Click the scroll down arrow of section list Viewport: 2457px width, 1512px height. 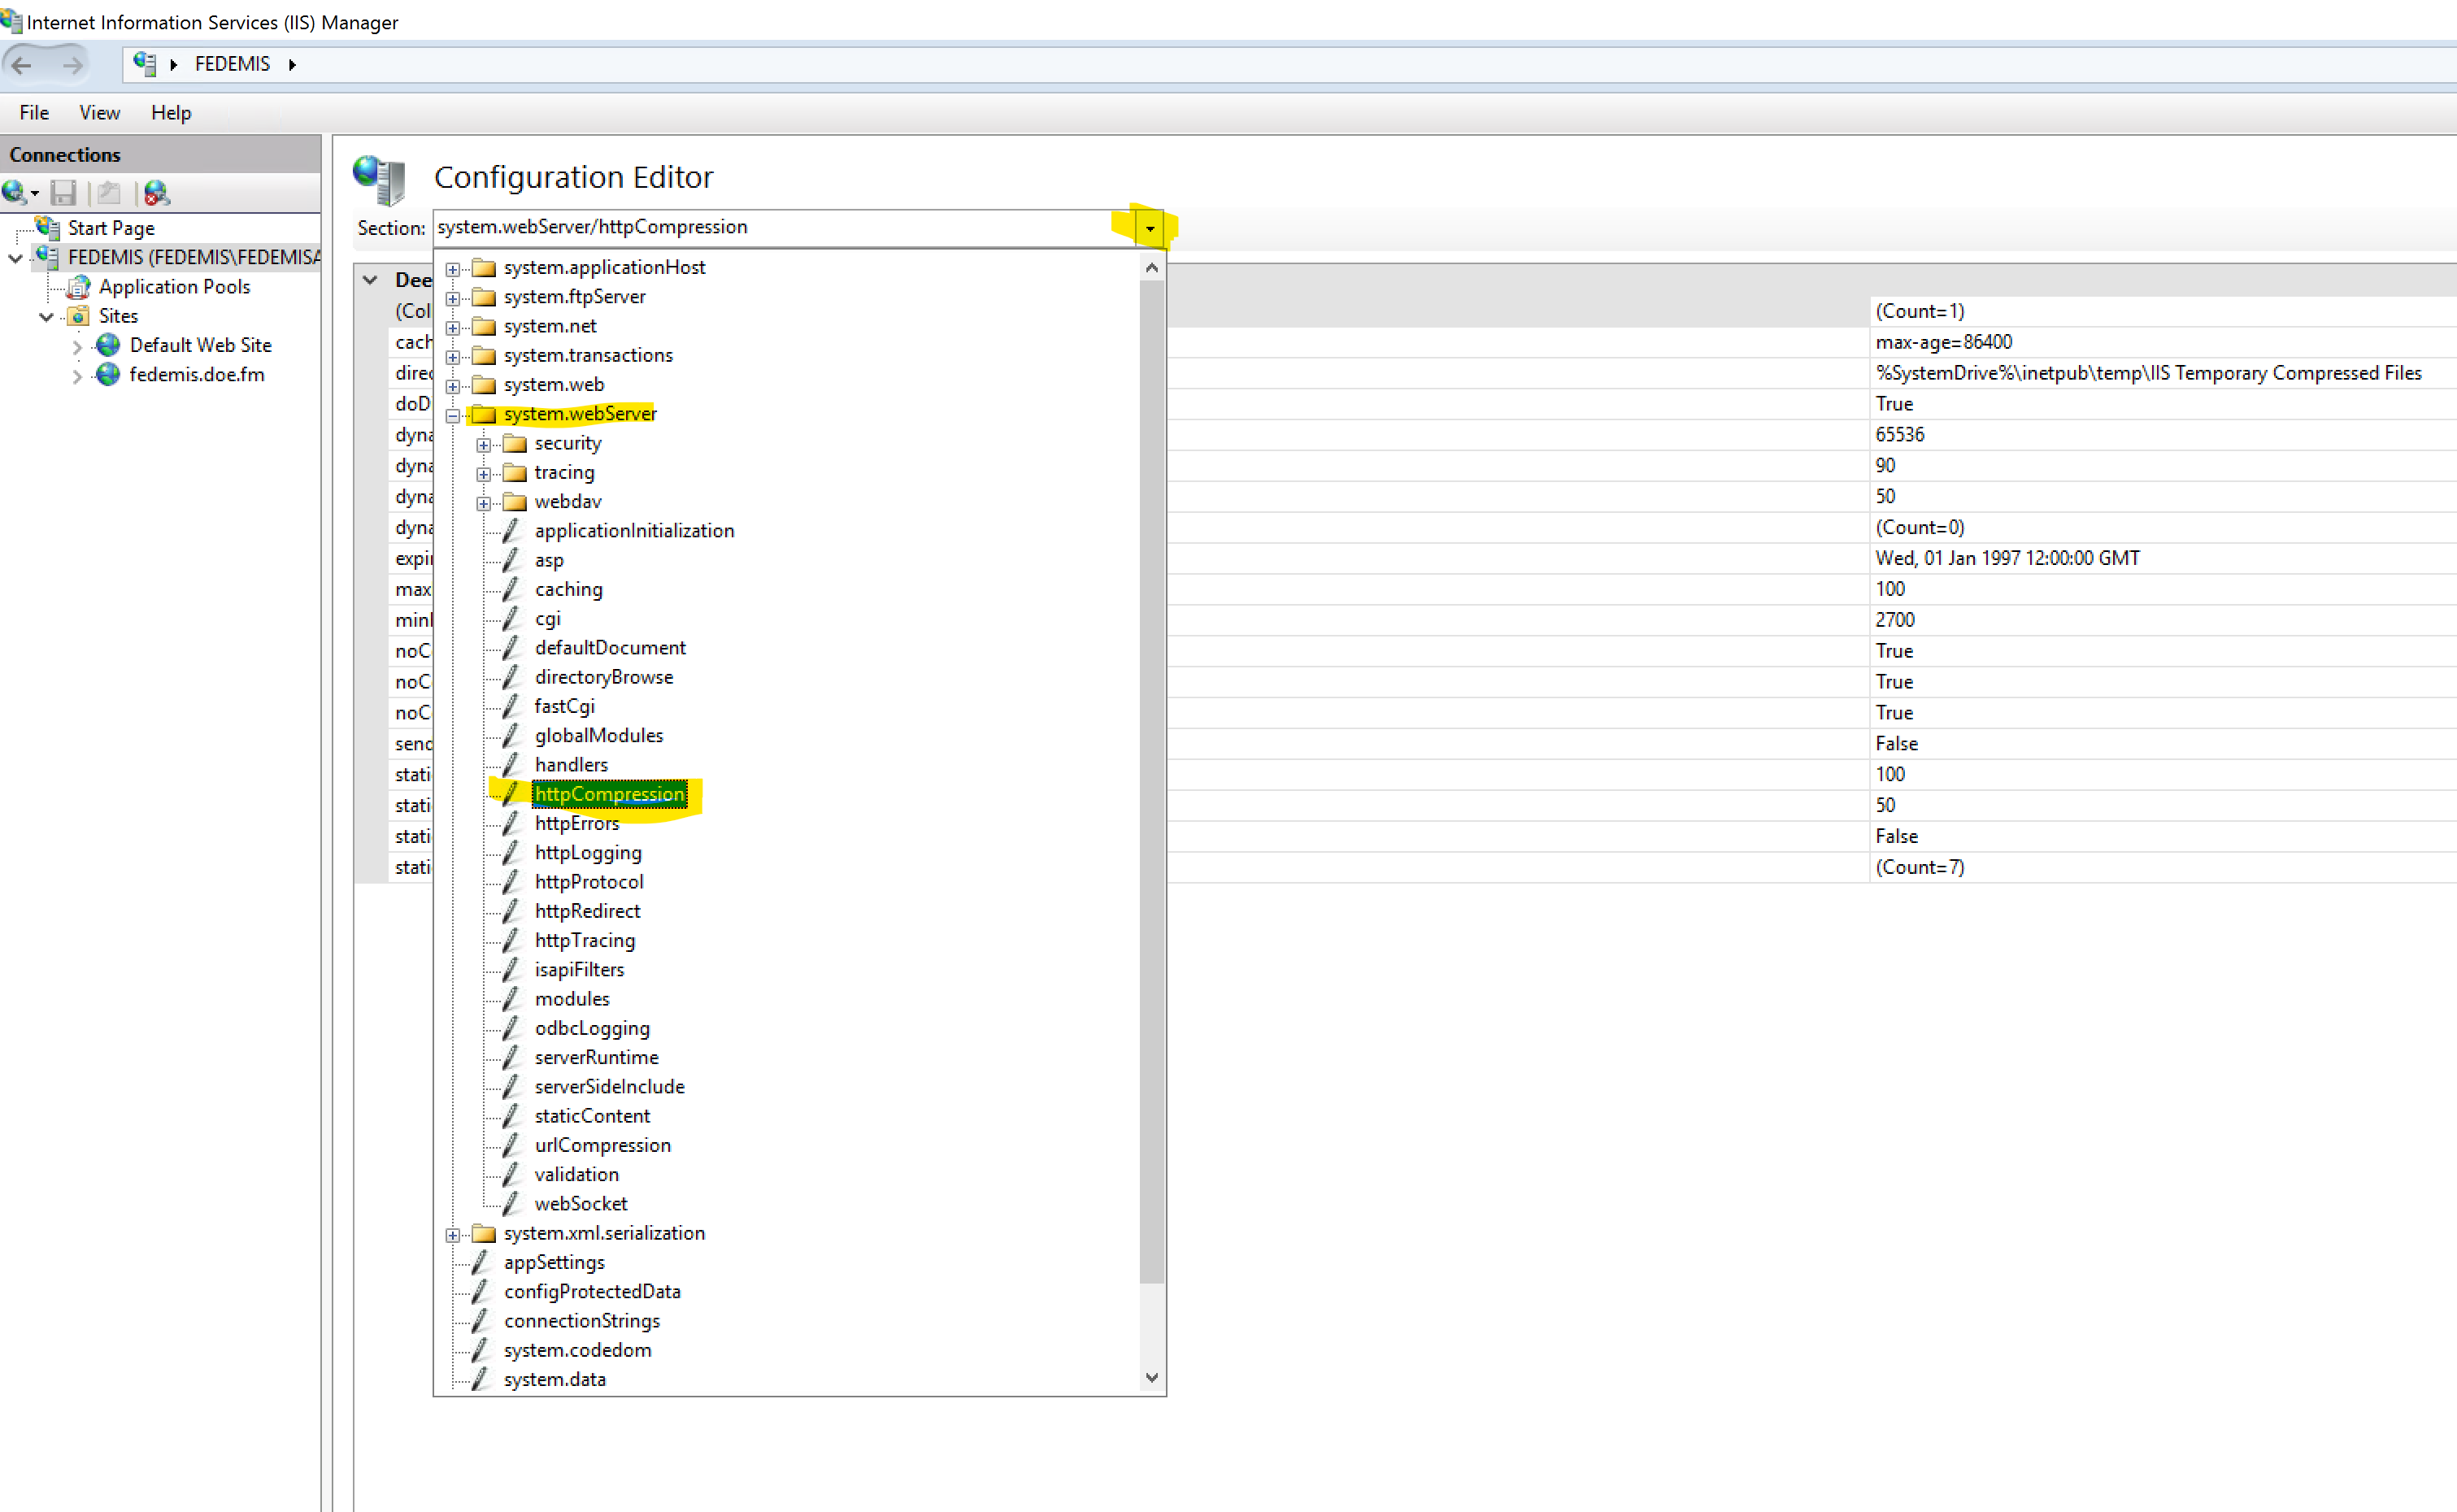(1152, 1377)
